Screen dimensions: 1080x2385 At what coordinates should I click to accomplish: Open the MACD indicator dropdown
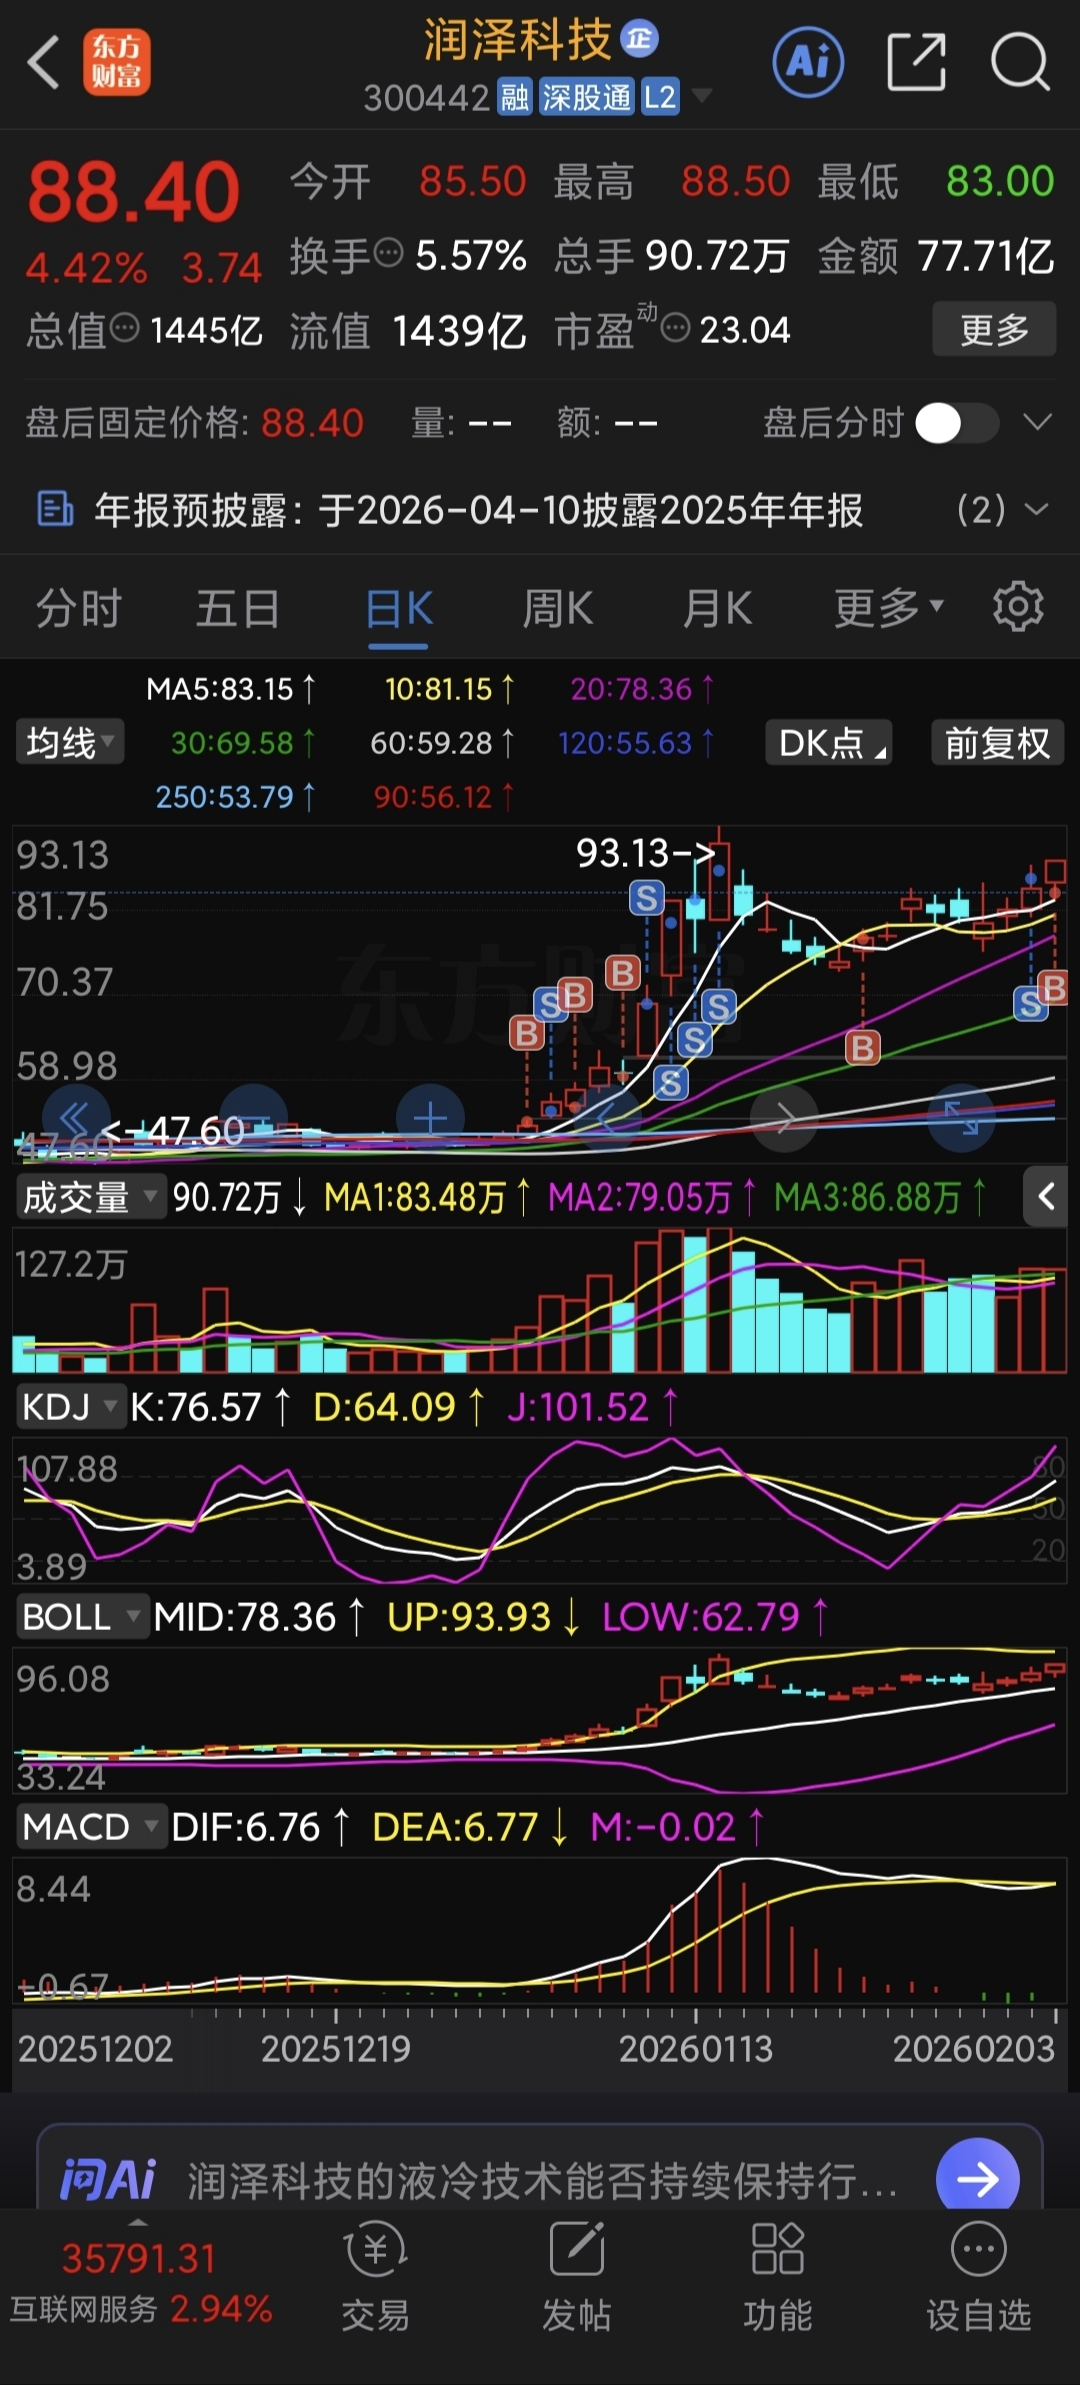pyautogui.click(x=91, y=1827)
